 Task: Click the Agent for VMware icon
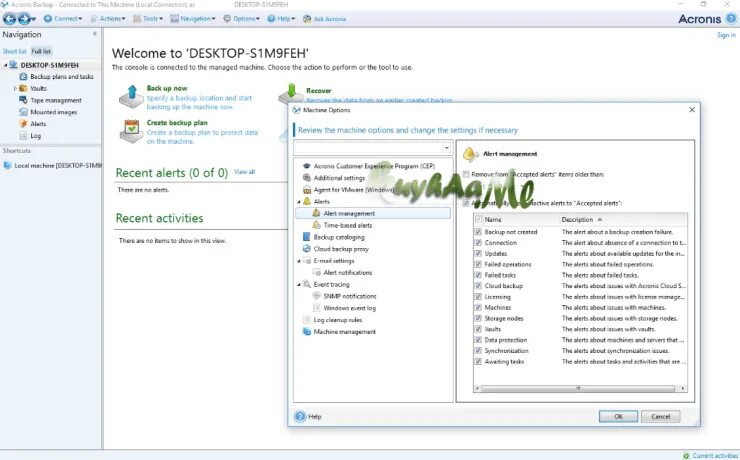[x=307, y=190]
